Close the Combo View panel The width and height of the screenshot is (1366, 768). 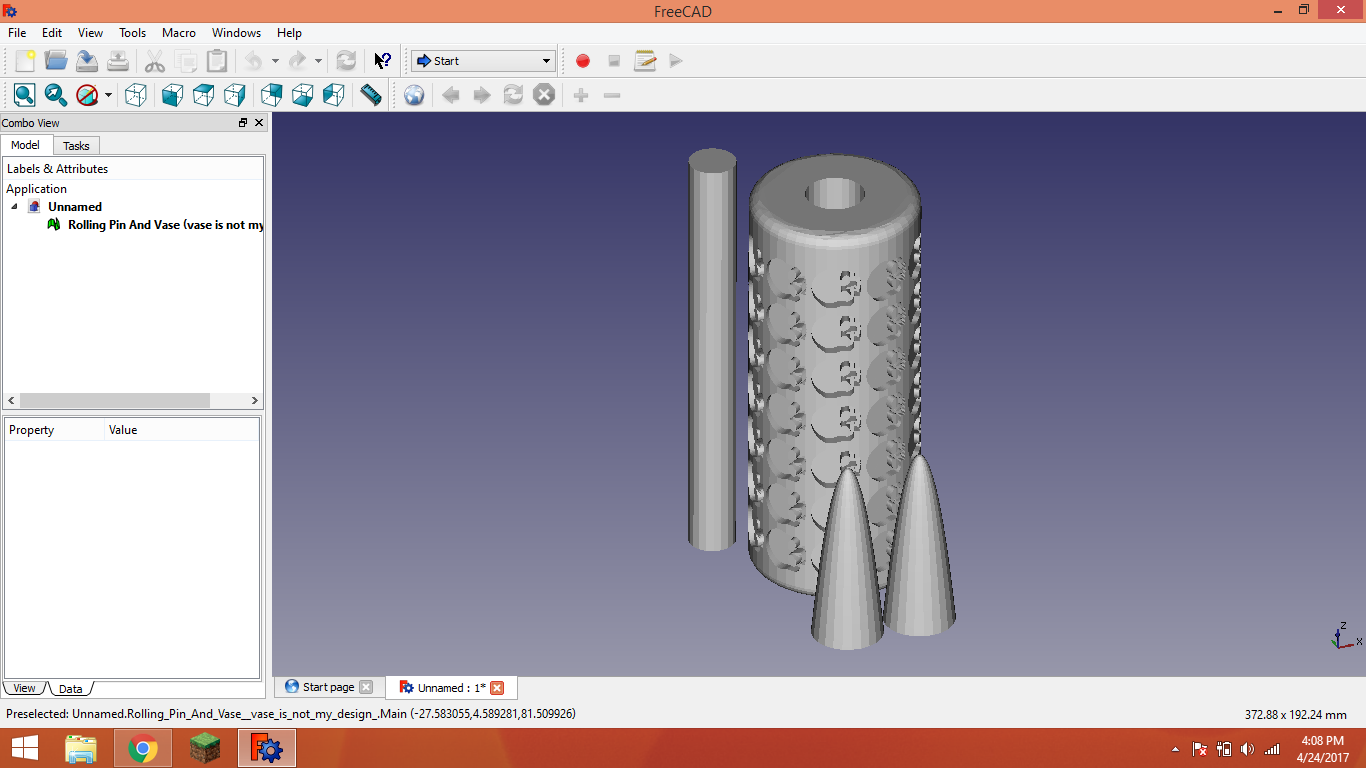coord(259,123)
